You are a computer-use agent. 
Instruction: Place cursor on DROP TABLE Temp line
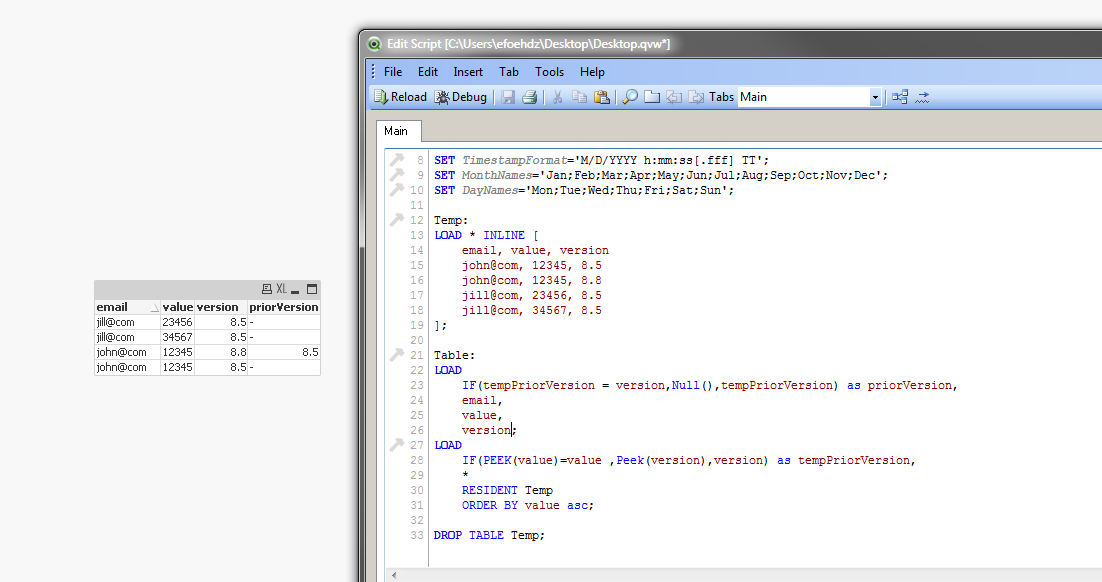click(489, 535)
